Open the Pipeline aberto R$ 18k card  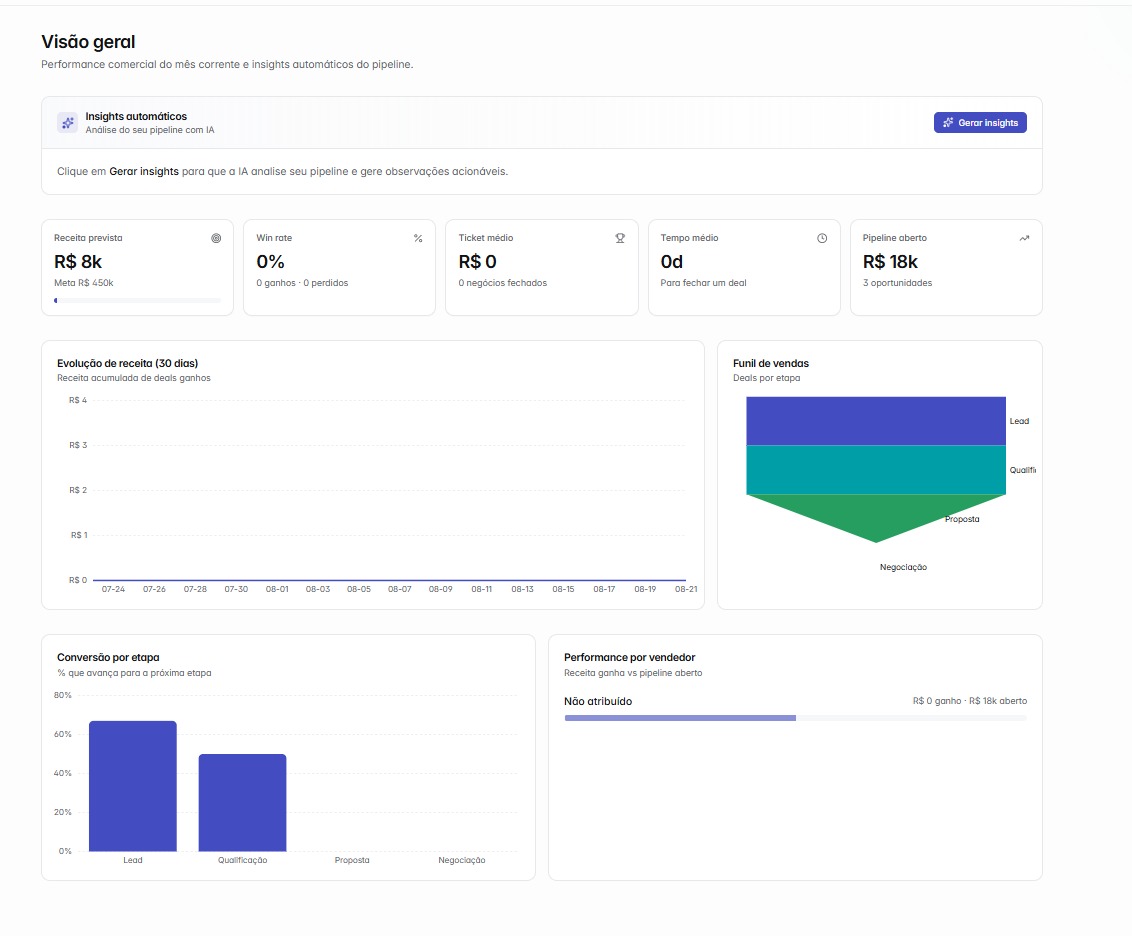(x=946, y=268)
